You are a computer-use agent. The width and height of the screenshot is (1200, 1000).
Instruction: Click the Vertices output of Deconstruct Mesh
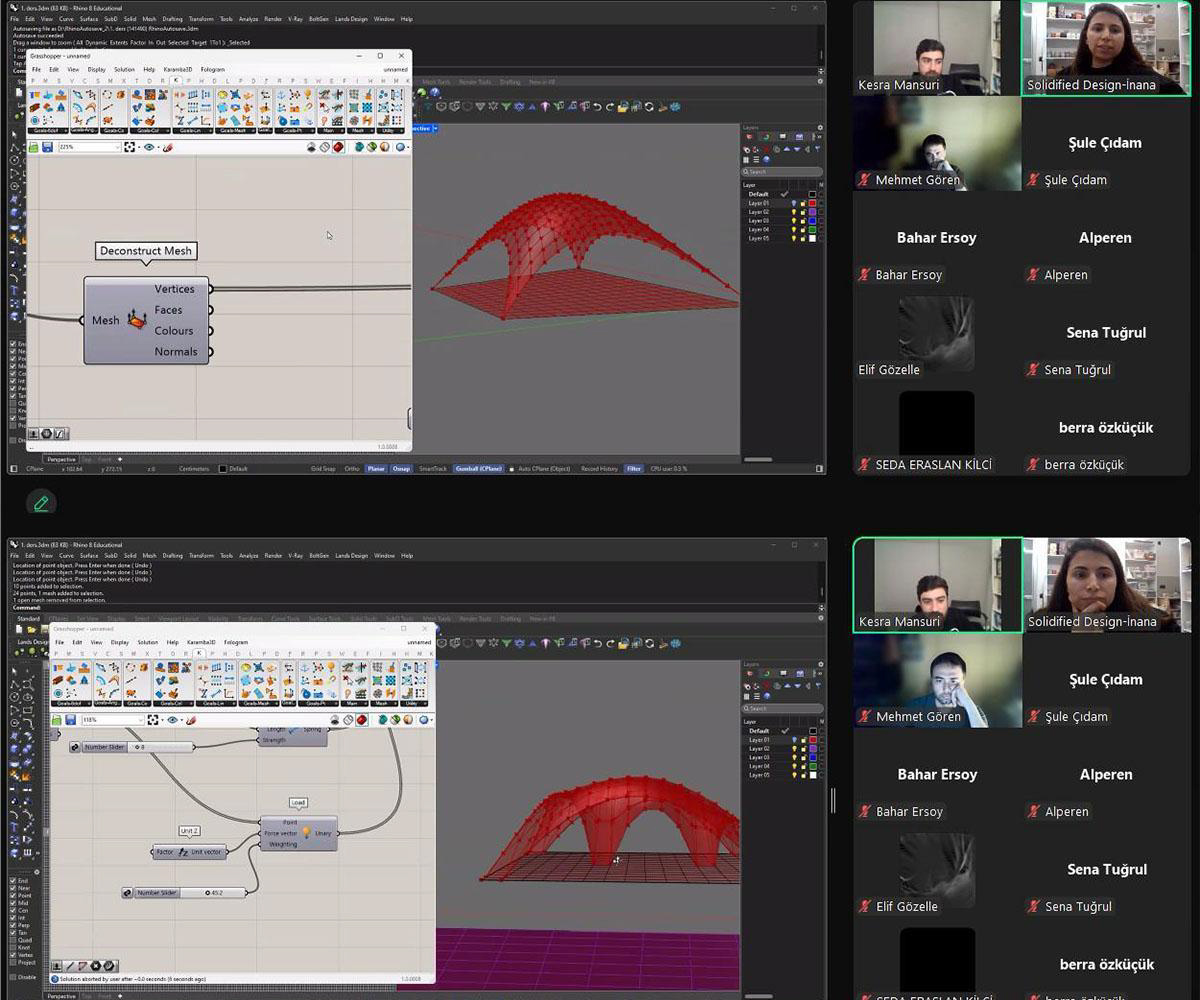(x=210, y=289)
